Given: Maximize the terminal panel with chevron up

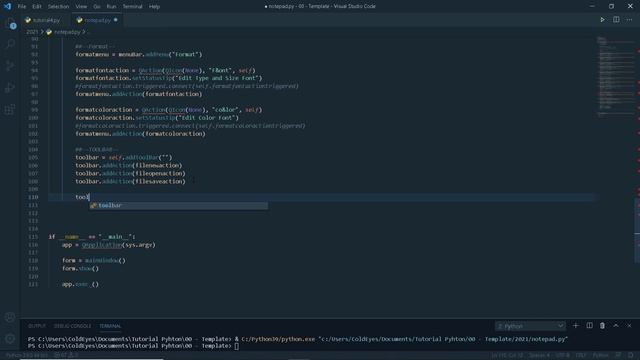Looking at the screenshot, I should [x=616, y=326].
